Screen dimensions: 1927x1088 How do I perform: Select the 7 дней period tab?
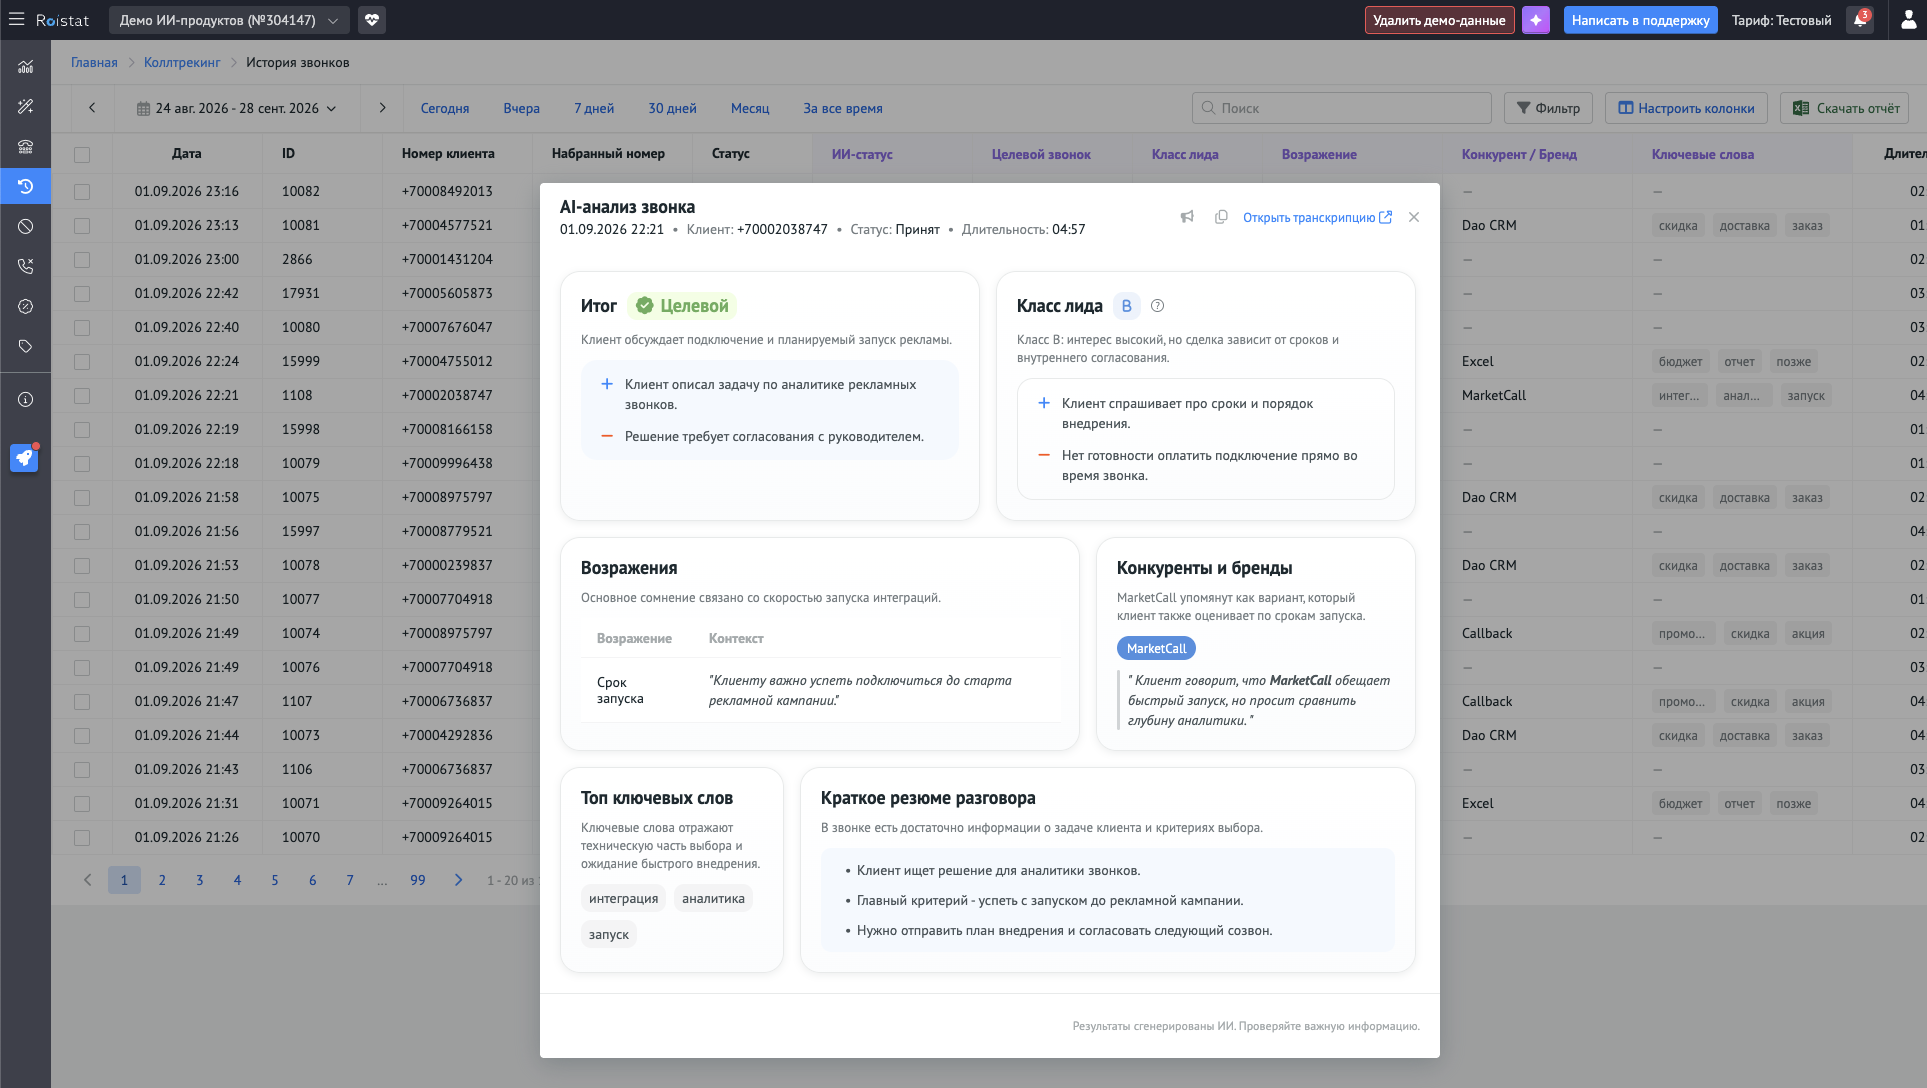(x=594, y=108)
